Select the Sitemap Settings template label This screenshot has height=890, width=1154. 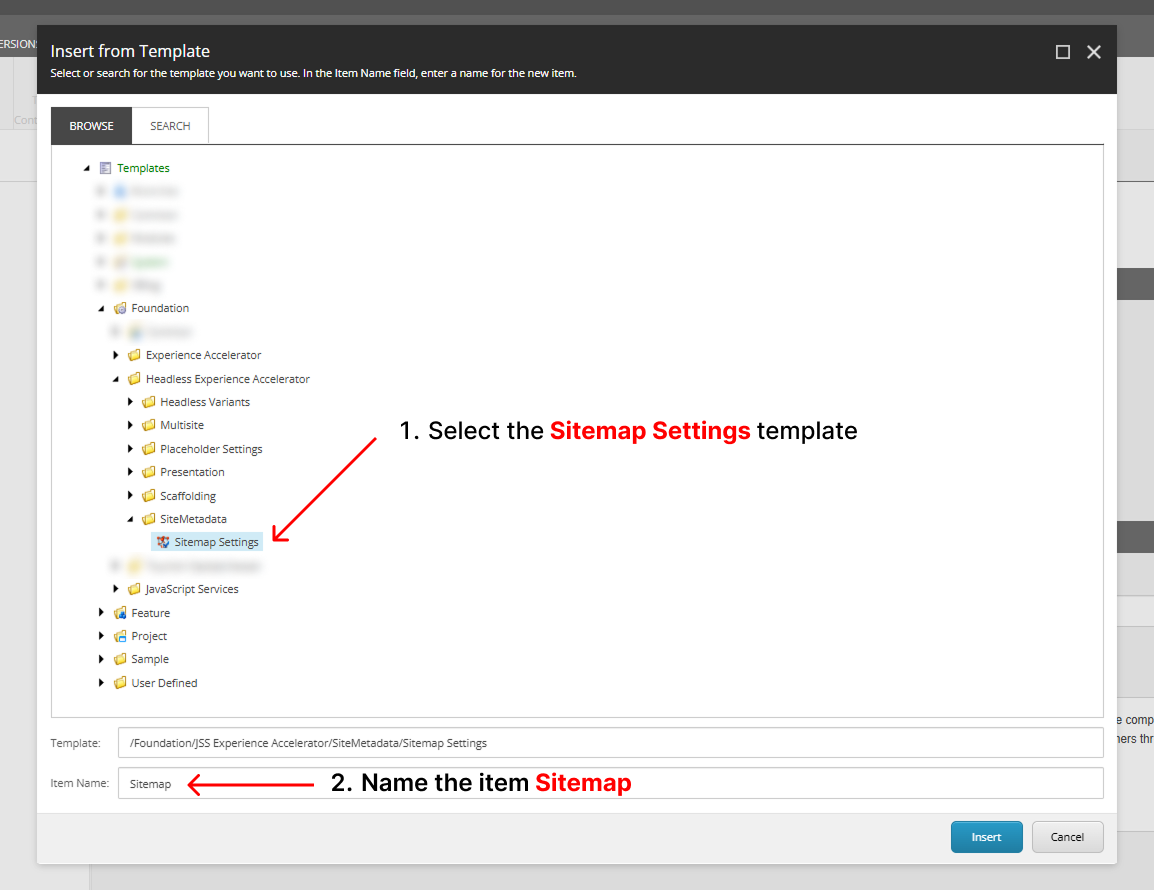click(216, 542)
